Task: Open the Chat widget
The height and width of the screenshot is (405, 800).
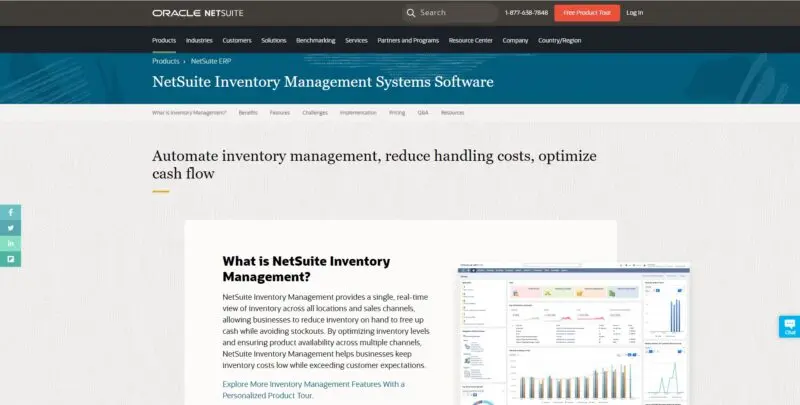Action: point(789,326)
